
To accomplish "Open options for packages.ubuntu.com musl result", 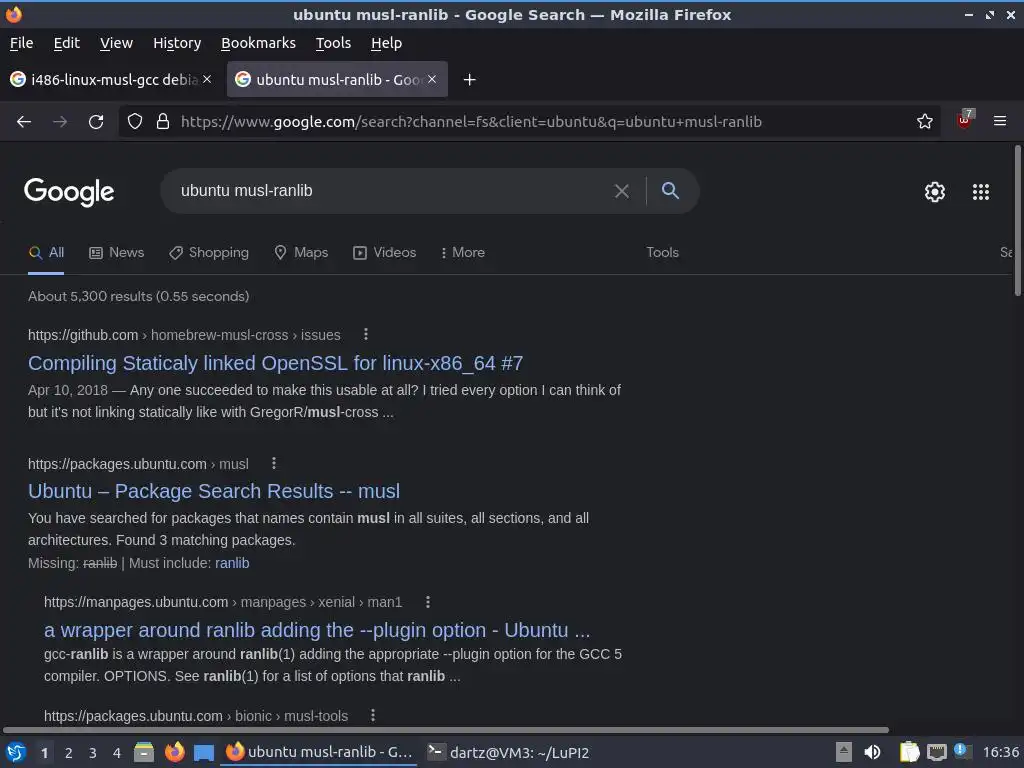I will click(274, 463).
